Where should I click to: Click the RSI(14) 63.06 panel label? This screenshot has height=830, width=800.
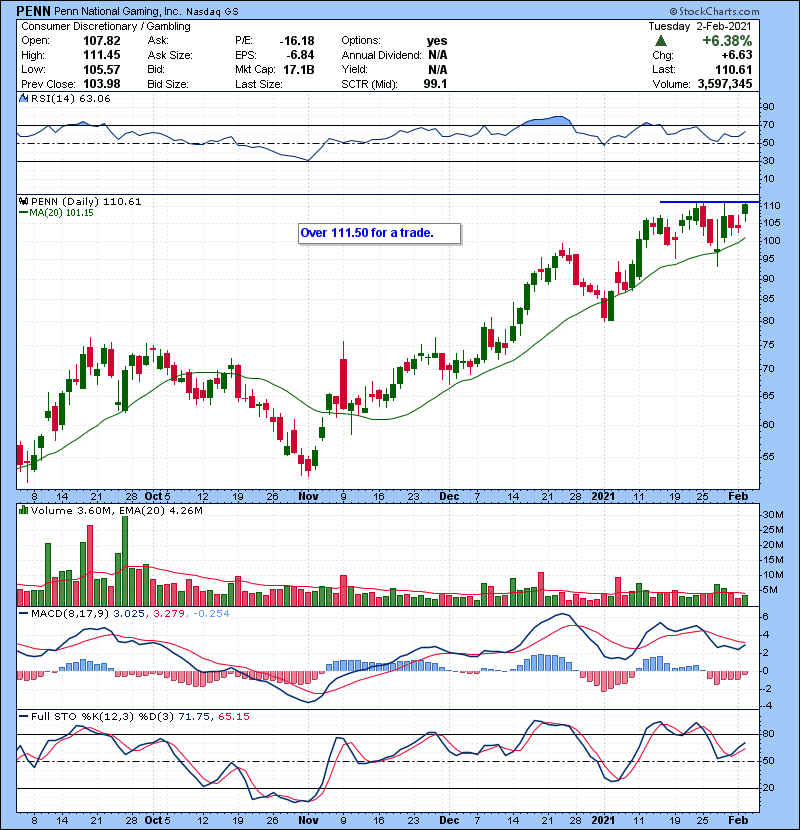[71, 98]
